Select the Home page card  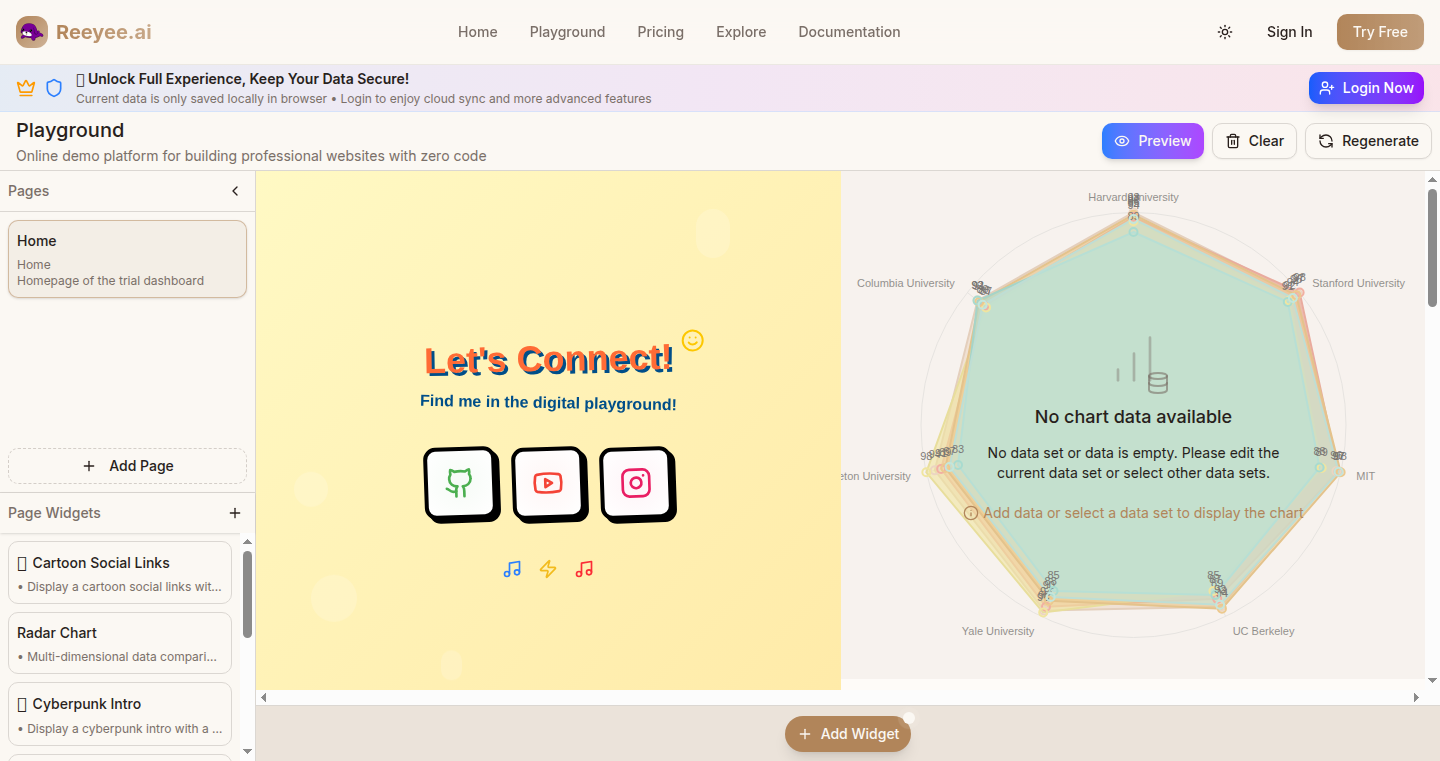pos(127,259)
